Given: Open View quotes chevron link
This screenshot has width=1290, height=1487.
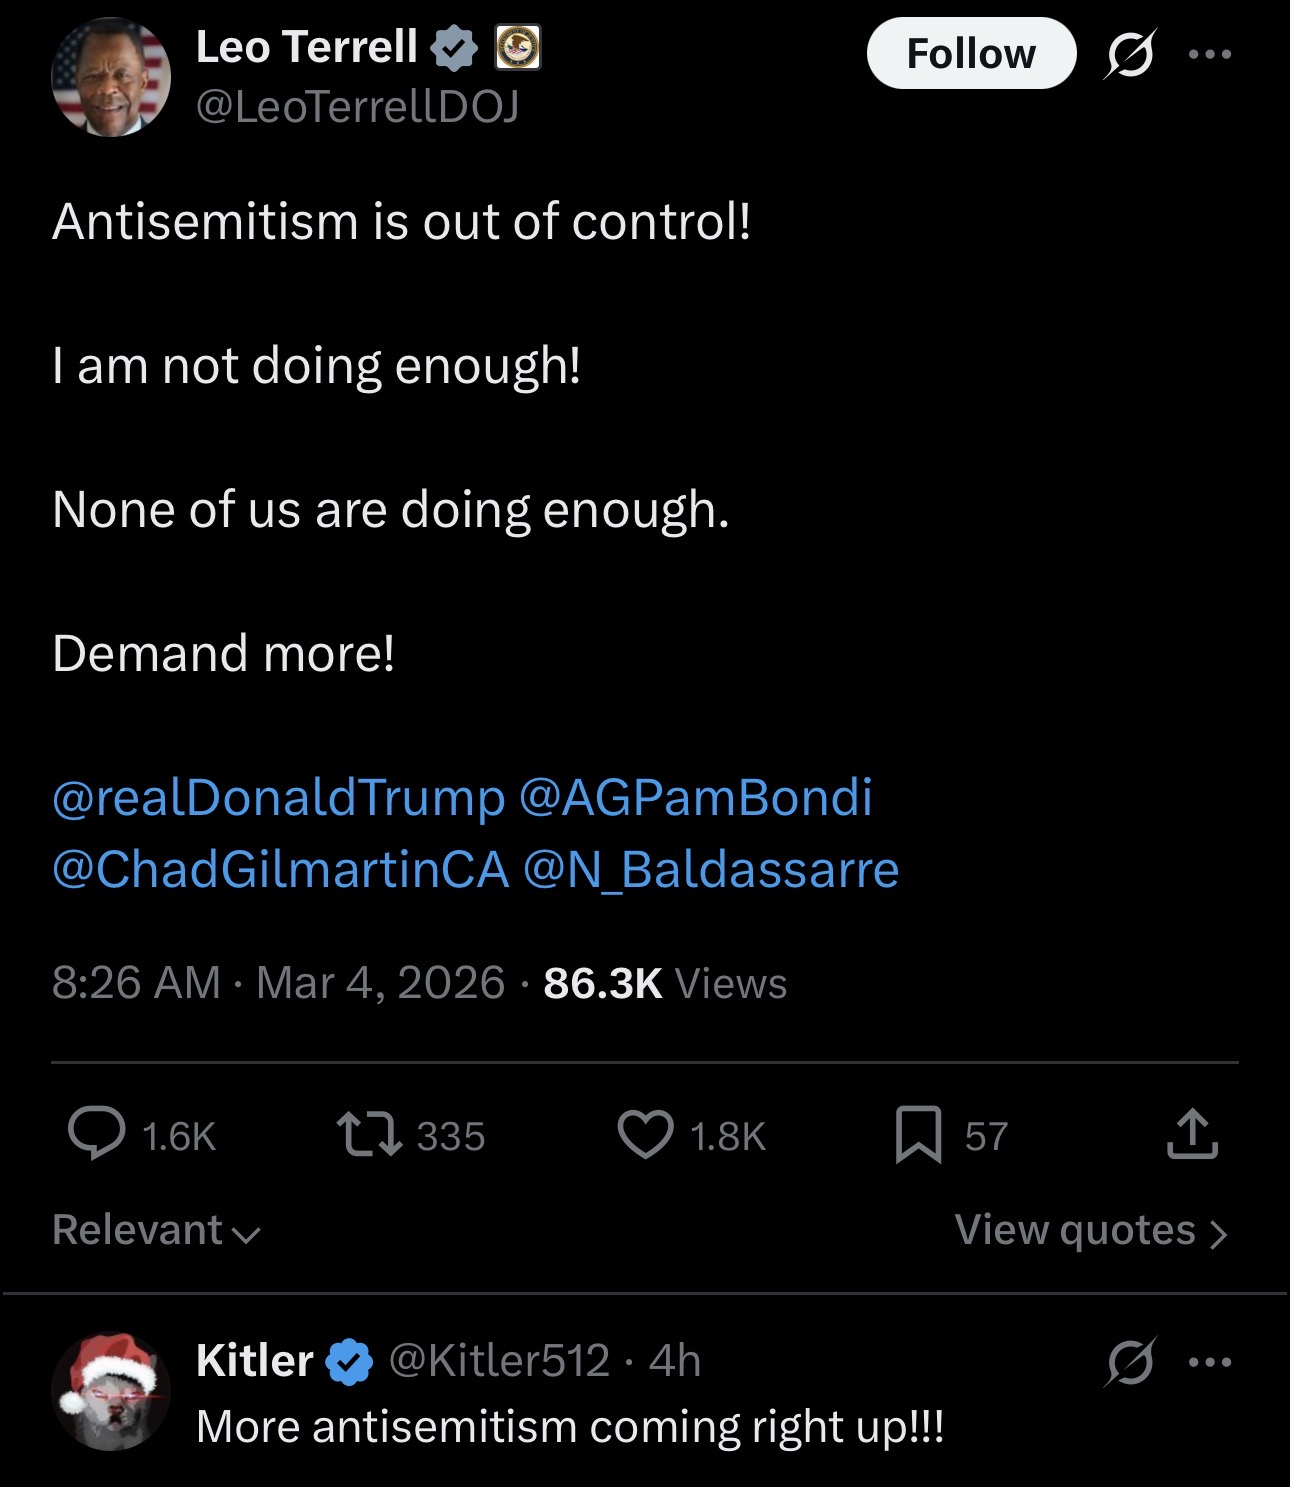Looking at the screenshot, I should 1090,1230.
